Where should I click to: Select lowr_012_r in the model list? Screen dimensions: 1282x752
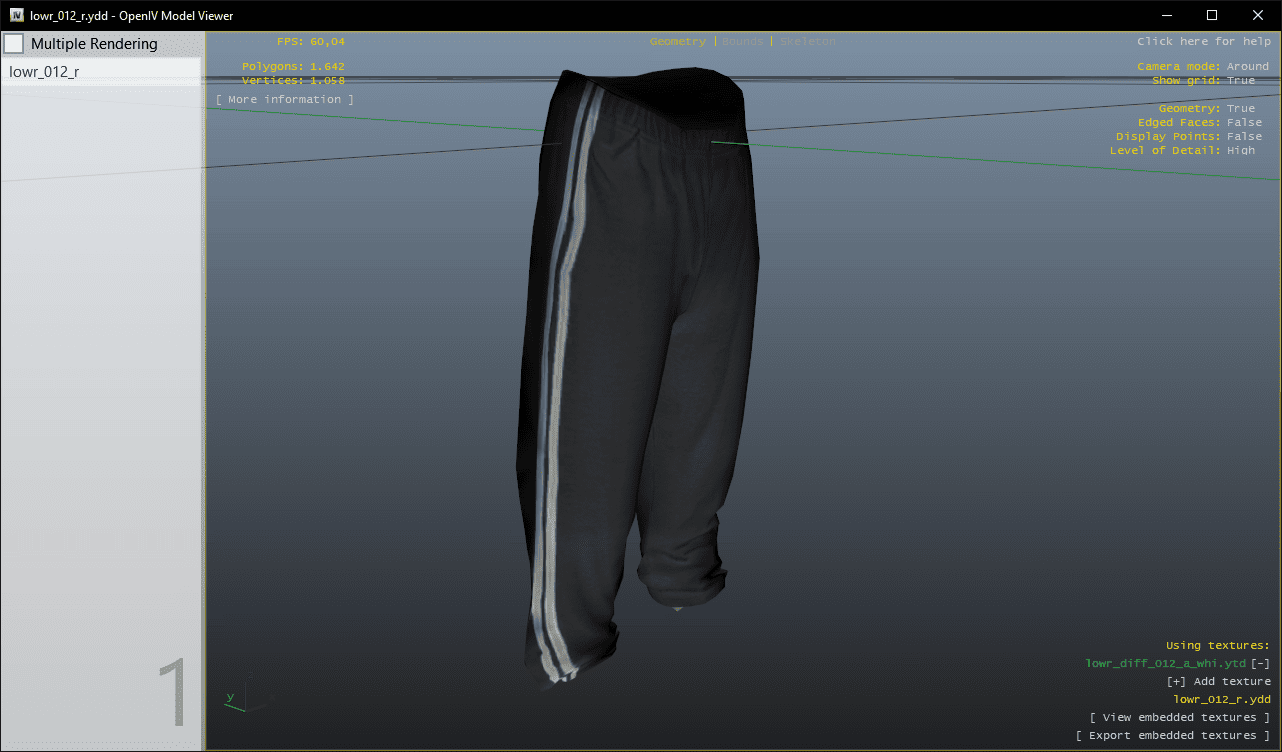pyautogui.click(x=44, y=72)
